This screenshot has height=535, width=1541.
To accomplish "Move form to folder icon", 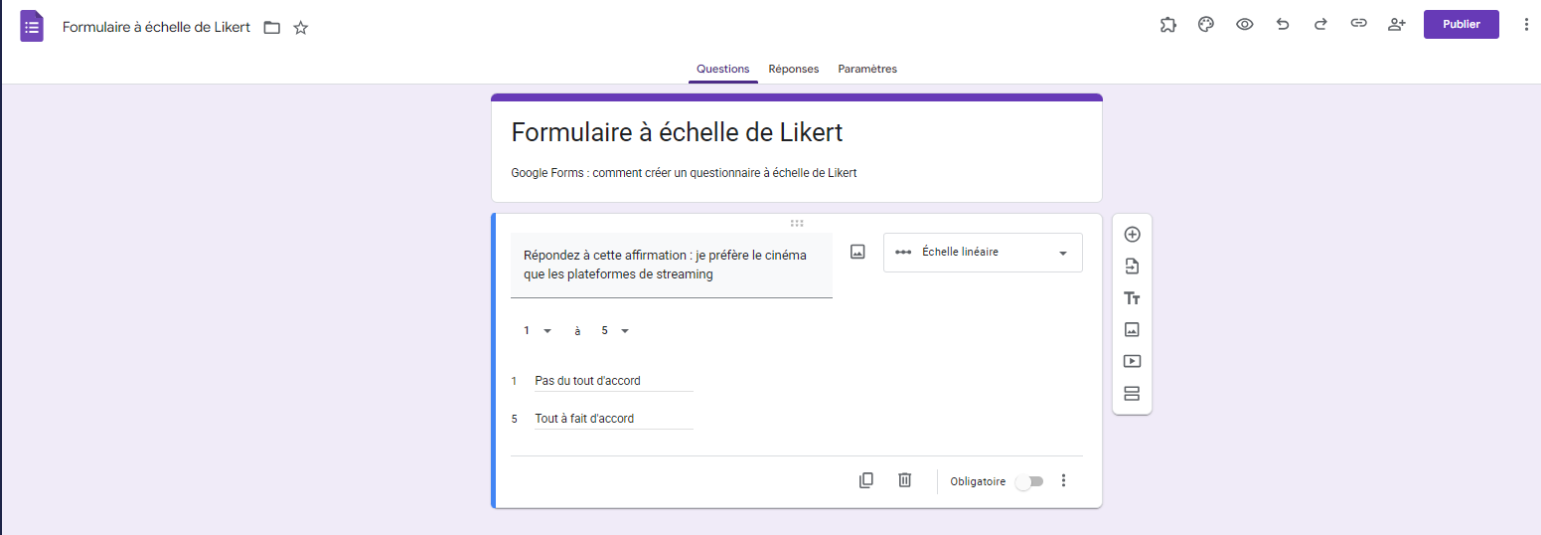I will (x=271, y=28).
